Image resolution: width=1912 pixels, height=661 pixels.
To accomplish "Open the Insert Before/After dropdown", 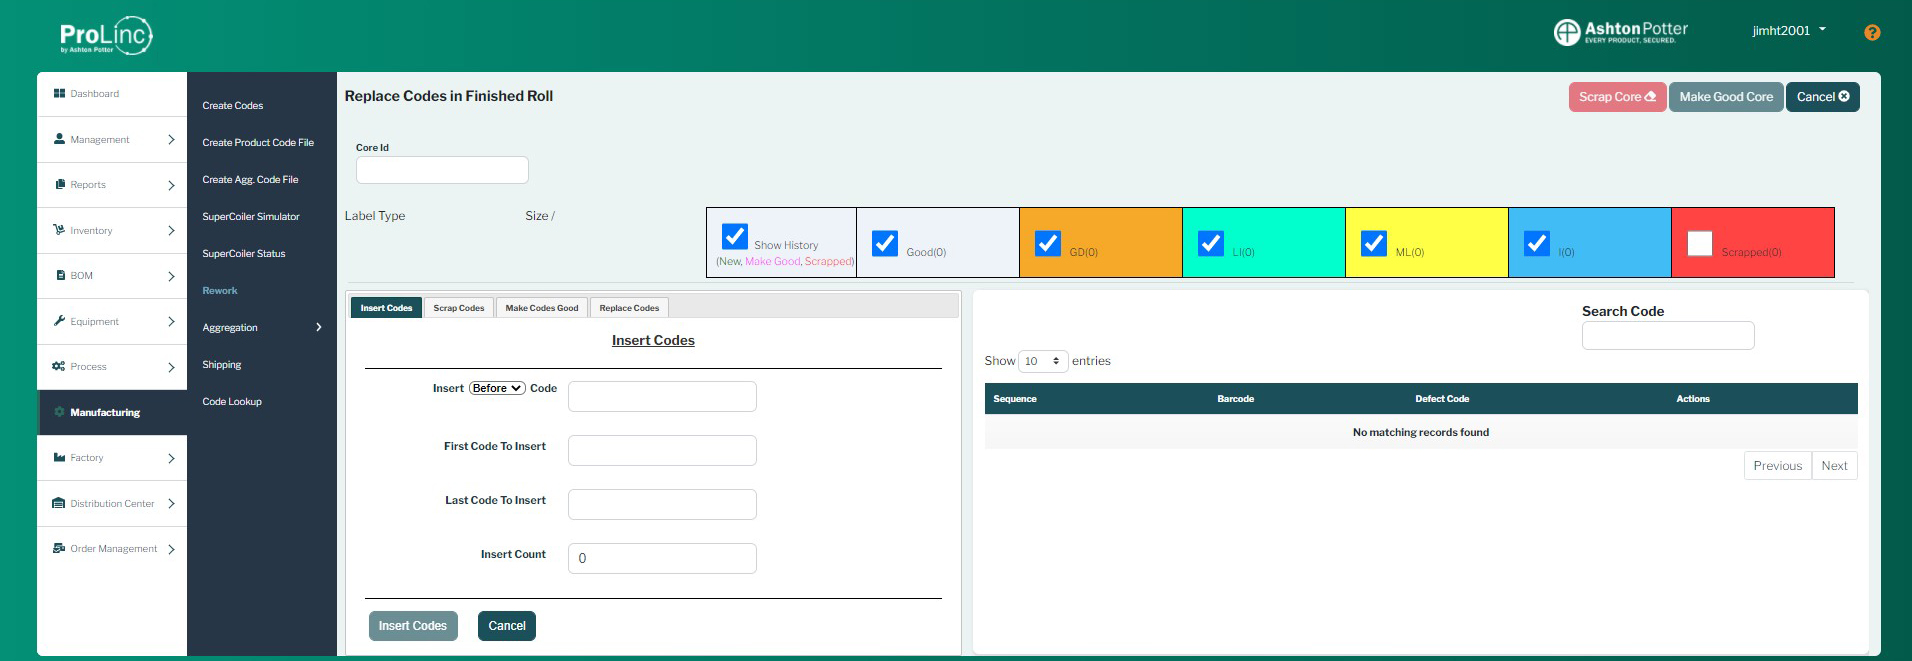I will (497, 388).
